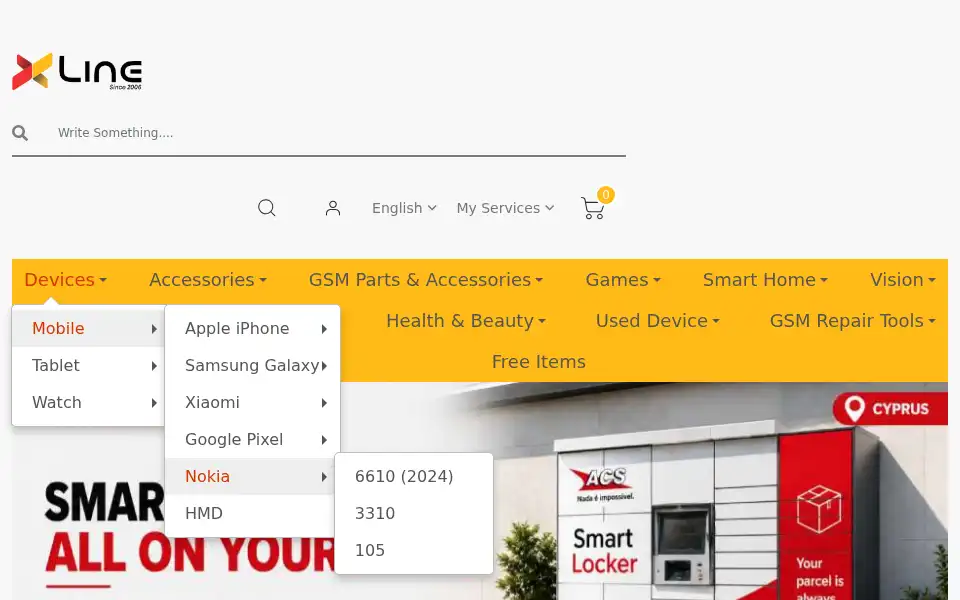Go to Free Items
The image size is (960, 600).
539,362
